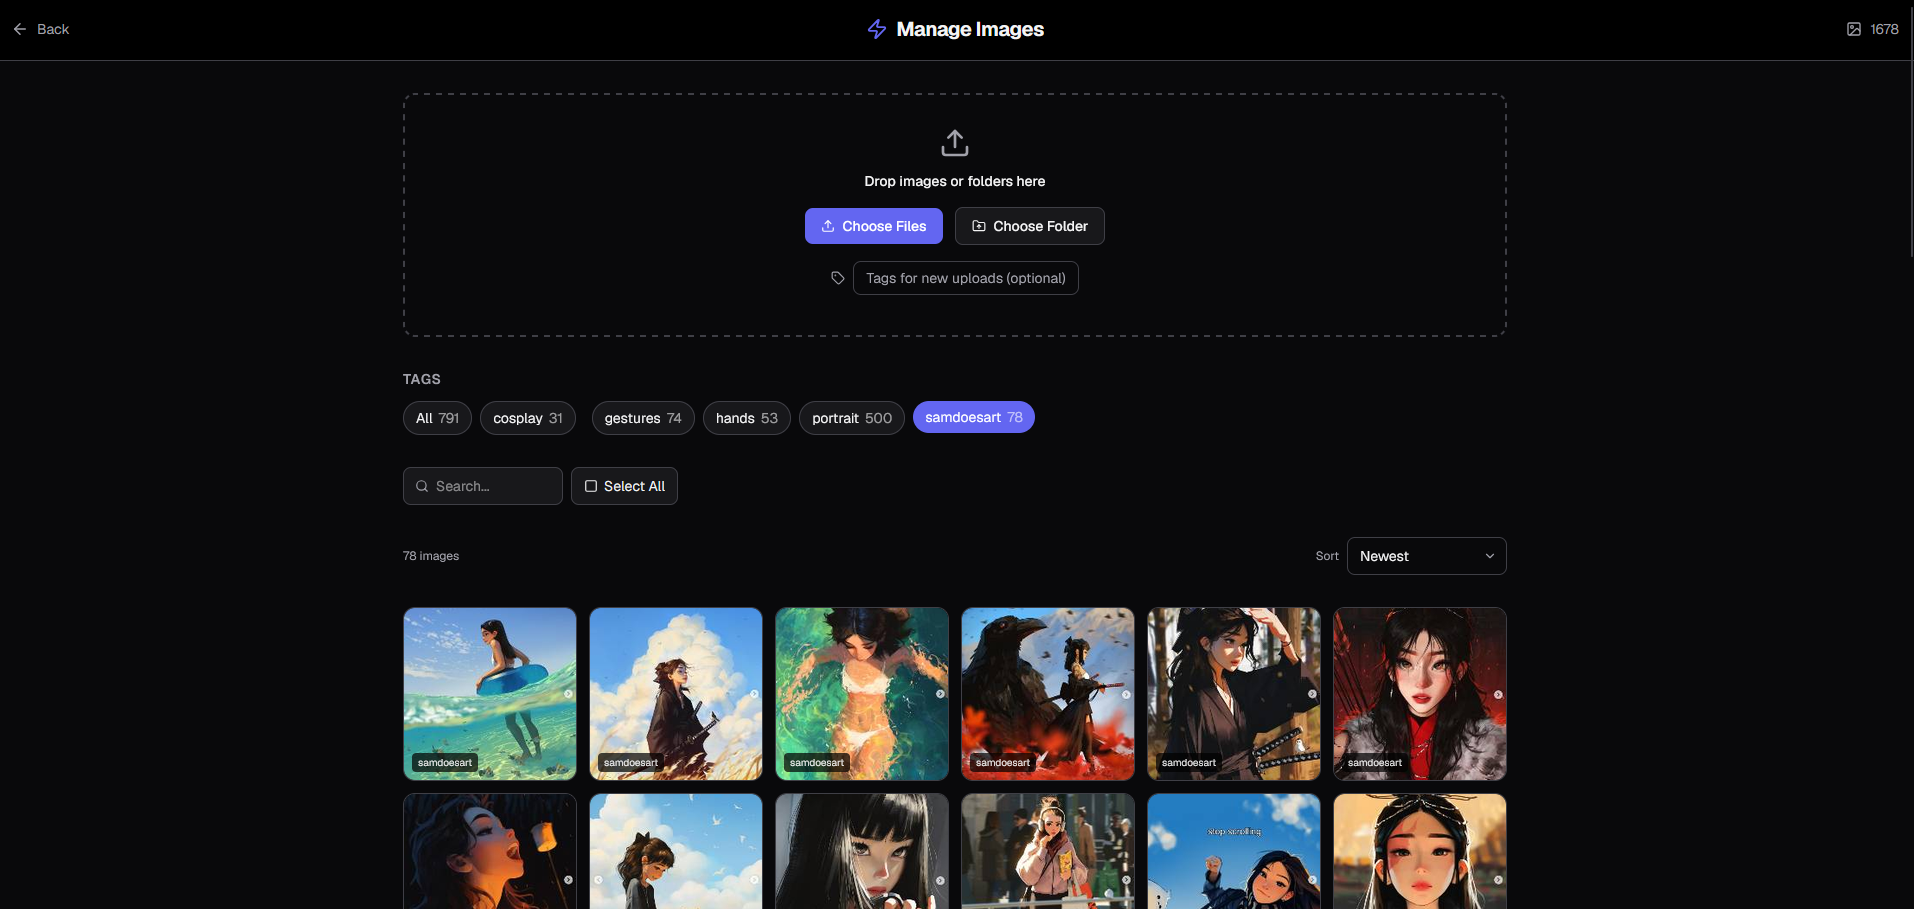Viewport: 1914px width, 909px height.
Task: Click next arrow on green water swimmer thumbnail
Action: (940, 694)
